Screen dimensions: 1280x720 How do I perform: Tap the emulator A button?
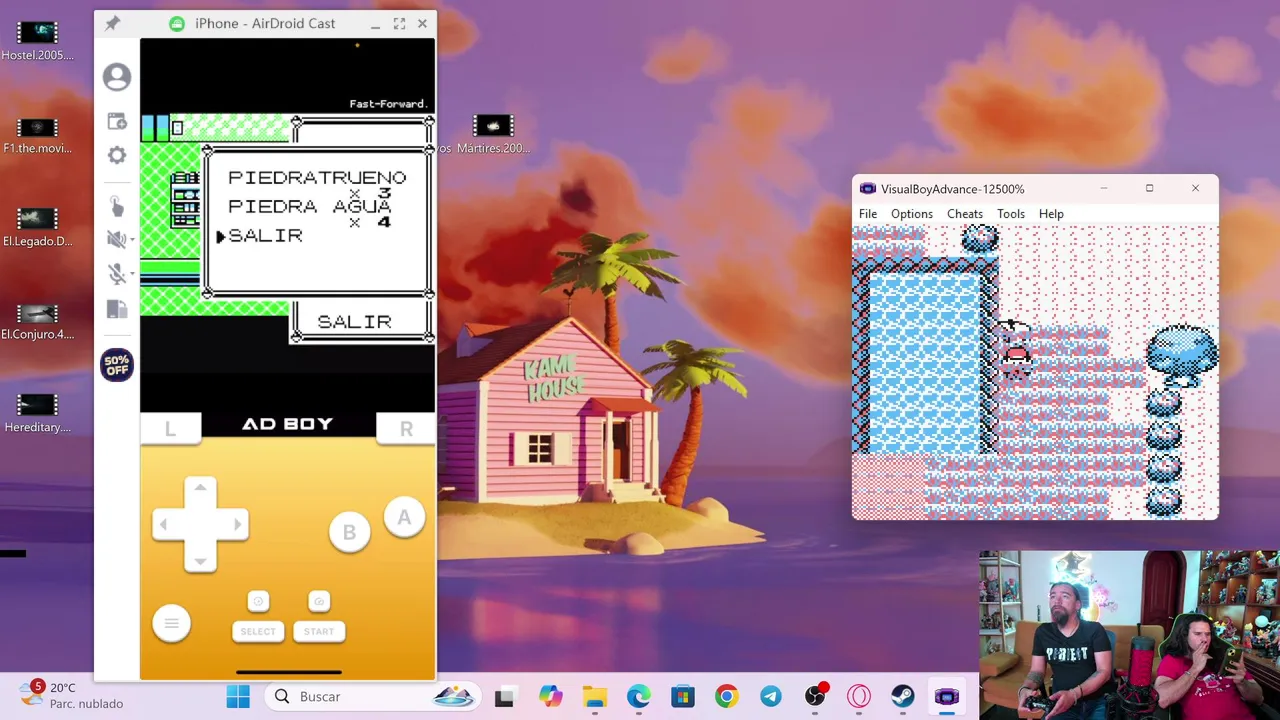(404, 518)
